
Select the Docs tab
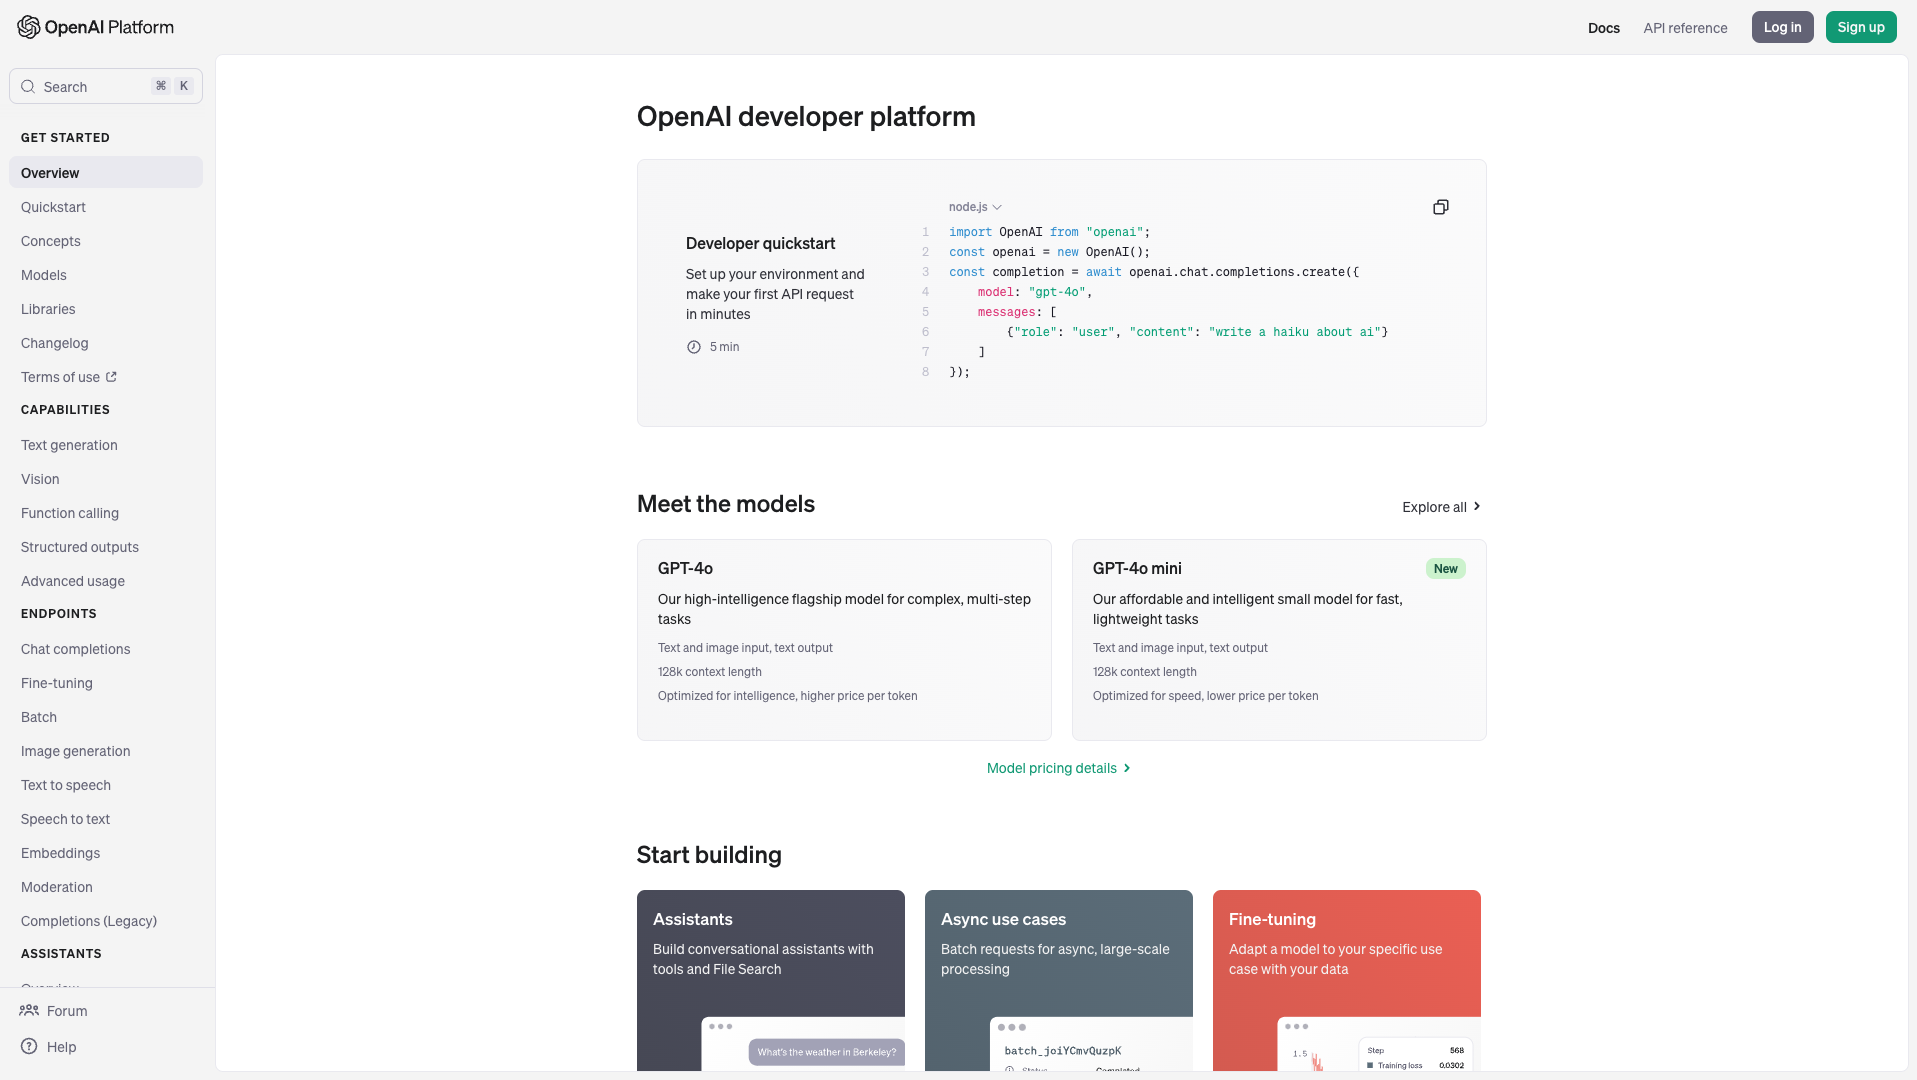(1603, 28)
